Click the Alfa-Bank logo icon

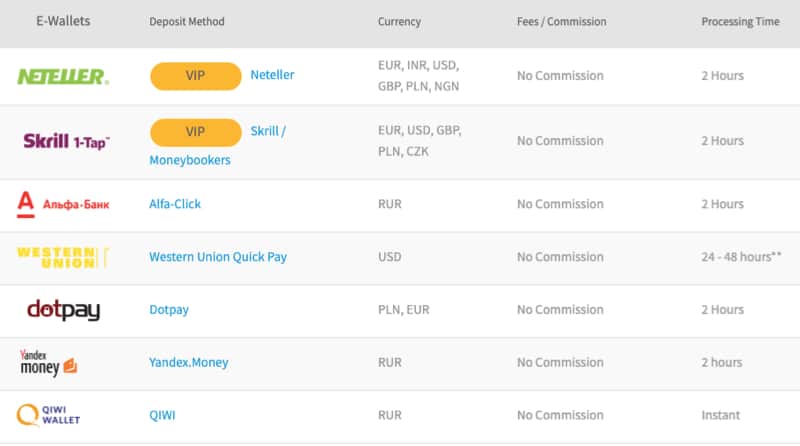click(x=63, y=204)
